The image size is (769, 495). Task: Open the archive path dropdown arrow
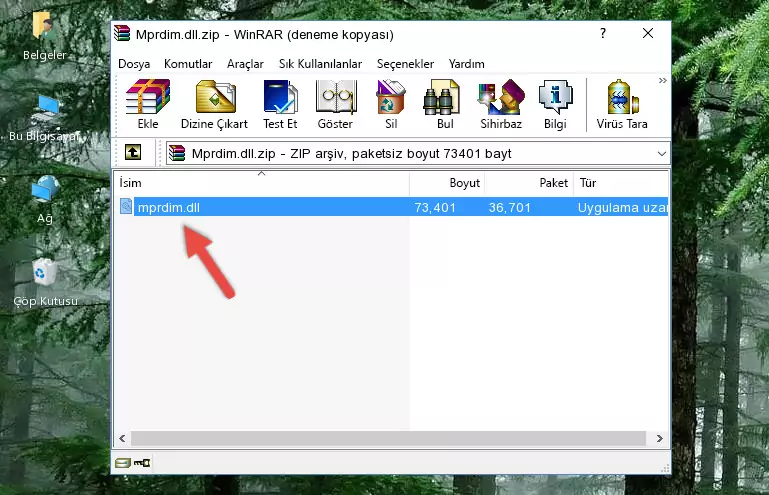662,154
